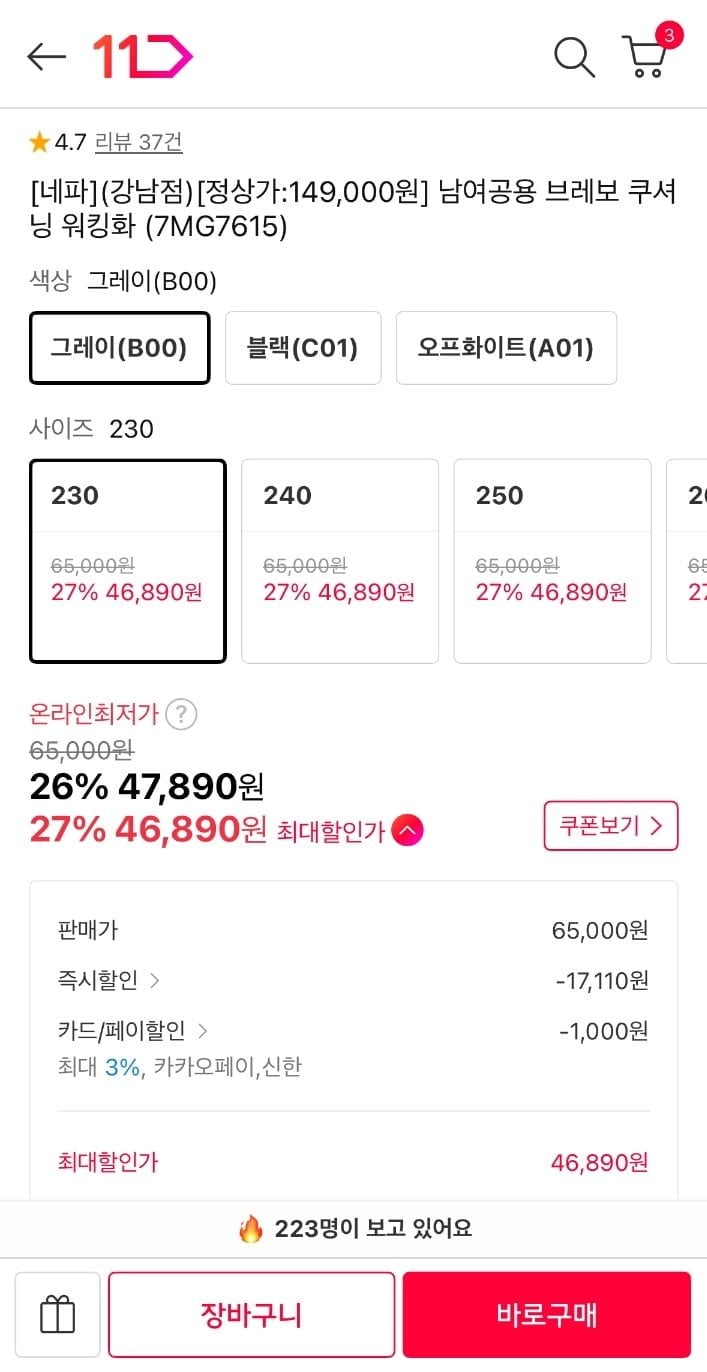Expand 즉시할인 details
The width and height of the screenshot is (707, 1372).
[x=109, y=981]
